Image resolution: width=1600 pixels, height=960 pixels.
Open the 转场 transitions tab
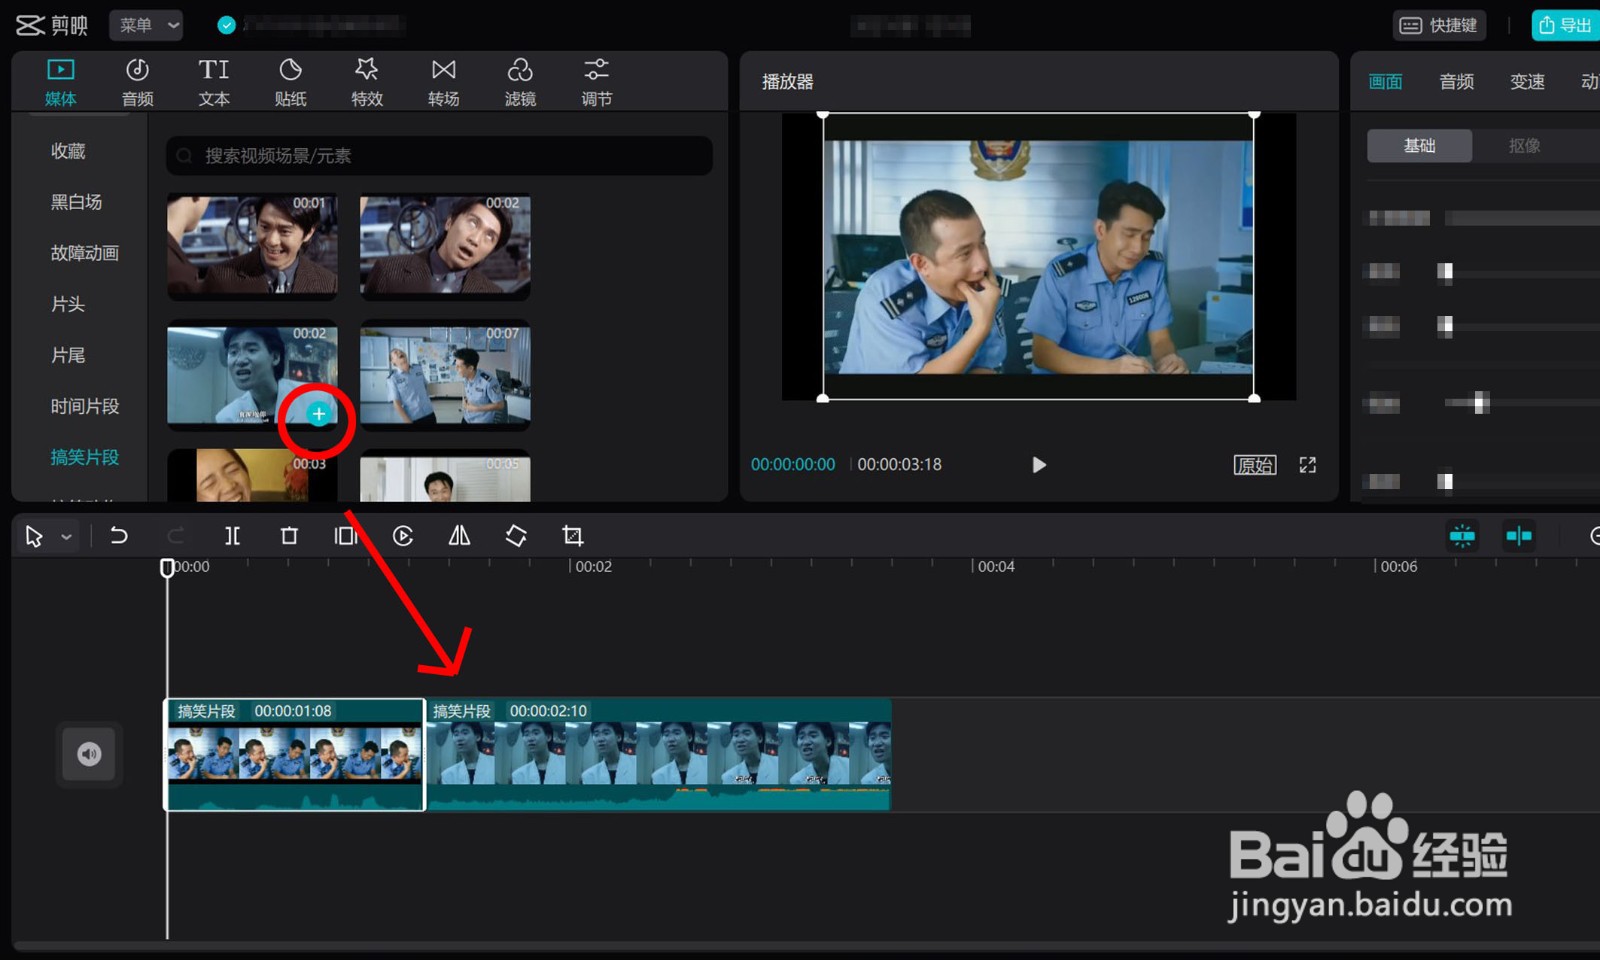[x=443, y=82]
